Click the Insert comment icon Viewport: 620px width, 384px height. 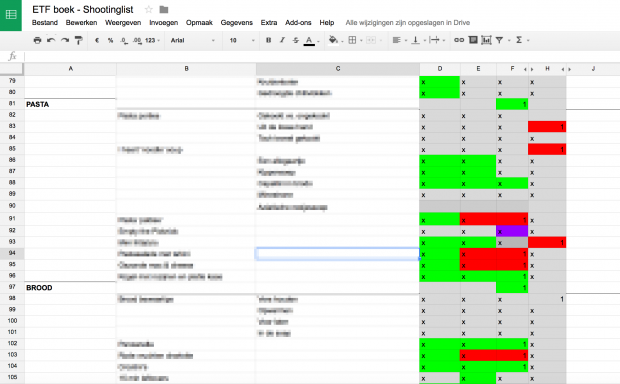[x=473, y=40]
